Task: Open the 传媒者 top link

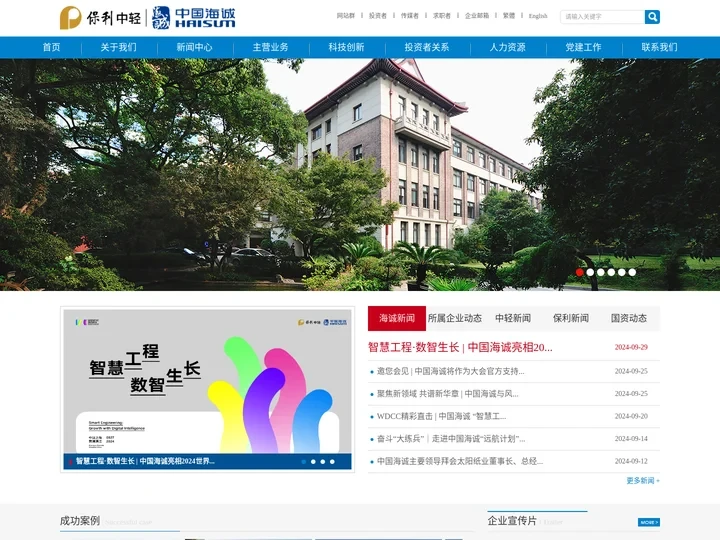Action: (410, 16)
